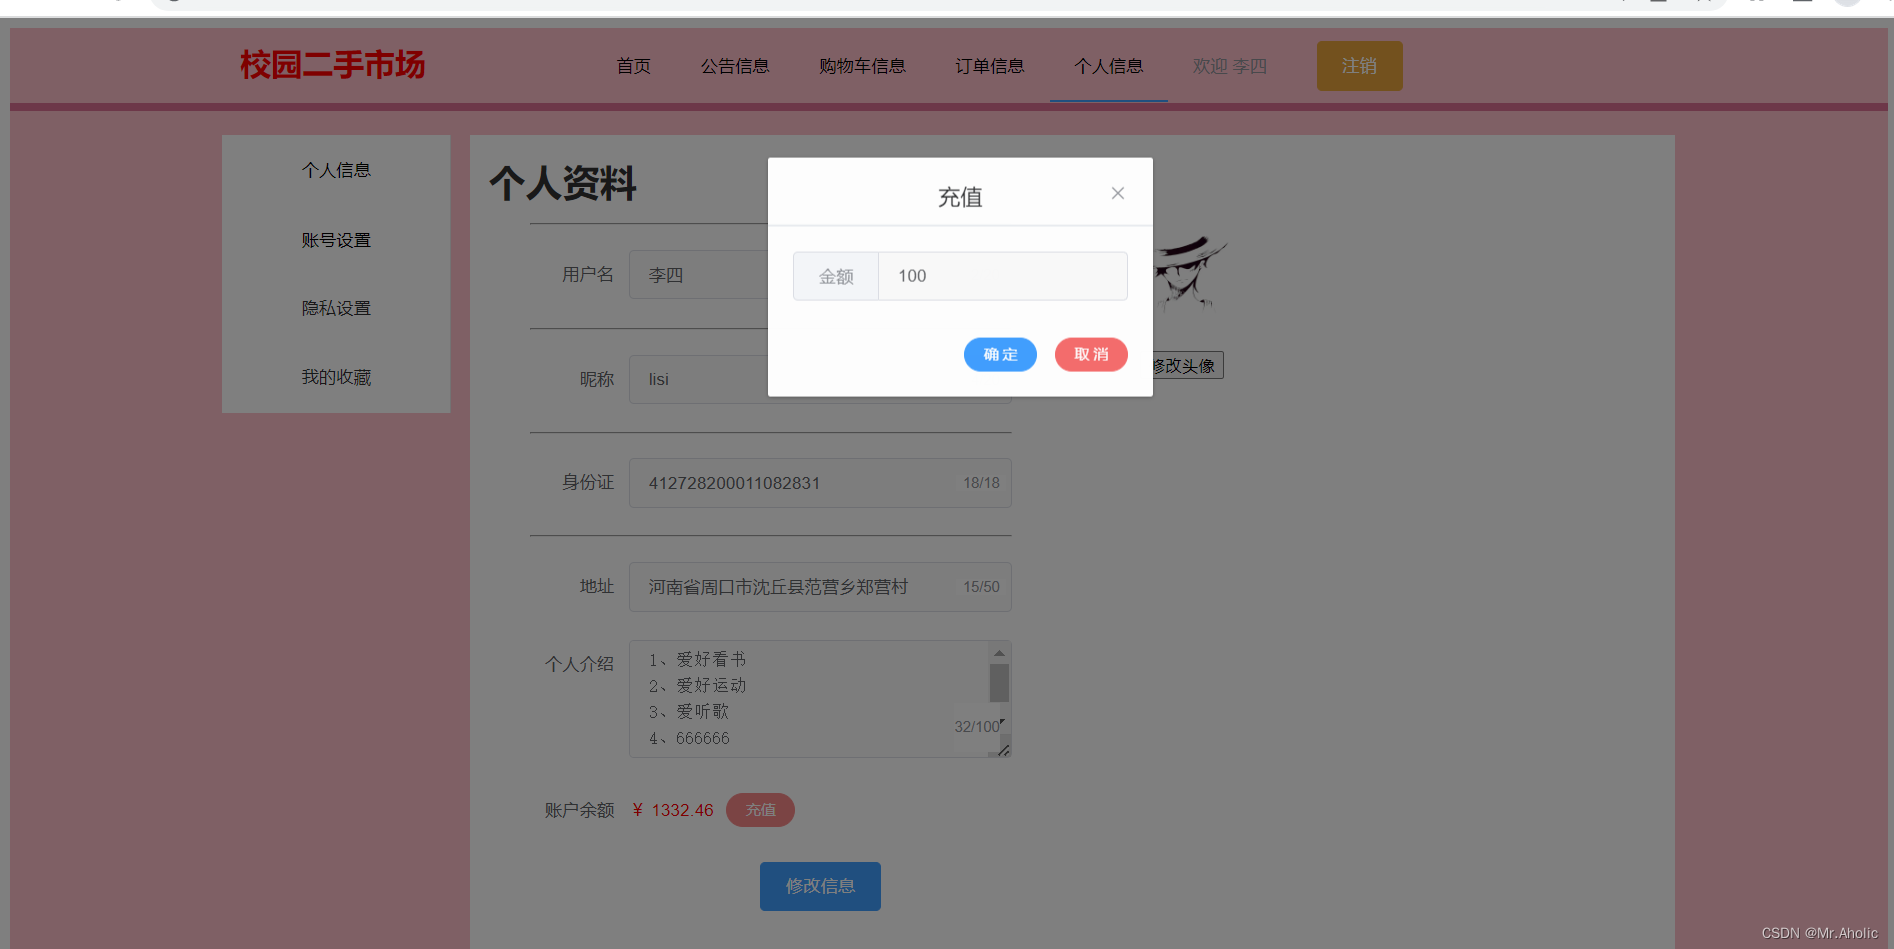Close the 充值 dialog with the X icon
Viewport: 1894px width, 949px height.
coord(1117,193)
